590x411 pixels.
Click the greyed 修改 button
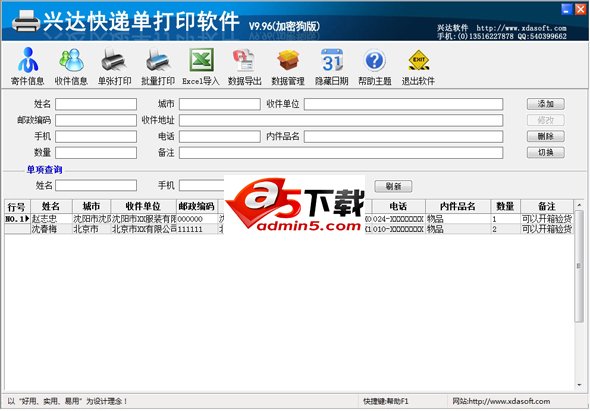click(x=546, y=120)
